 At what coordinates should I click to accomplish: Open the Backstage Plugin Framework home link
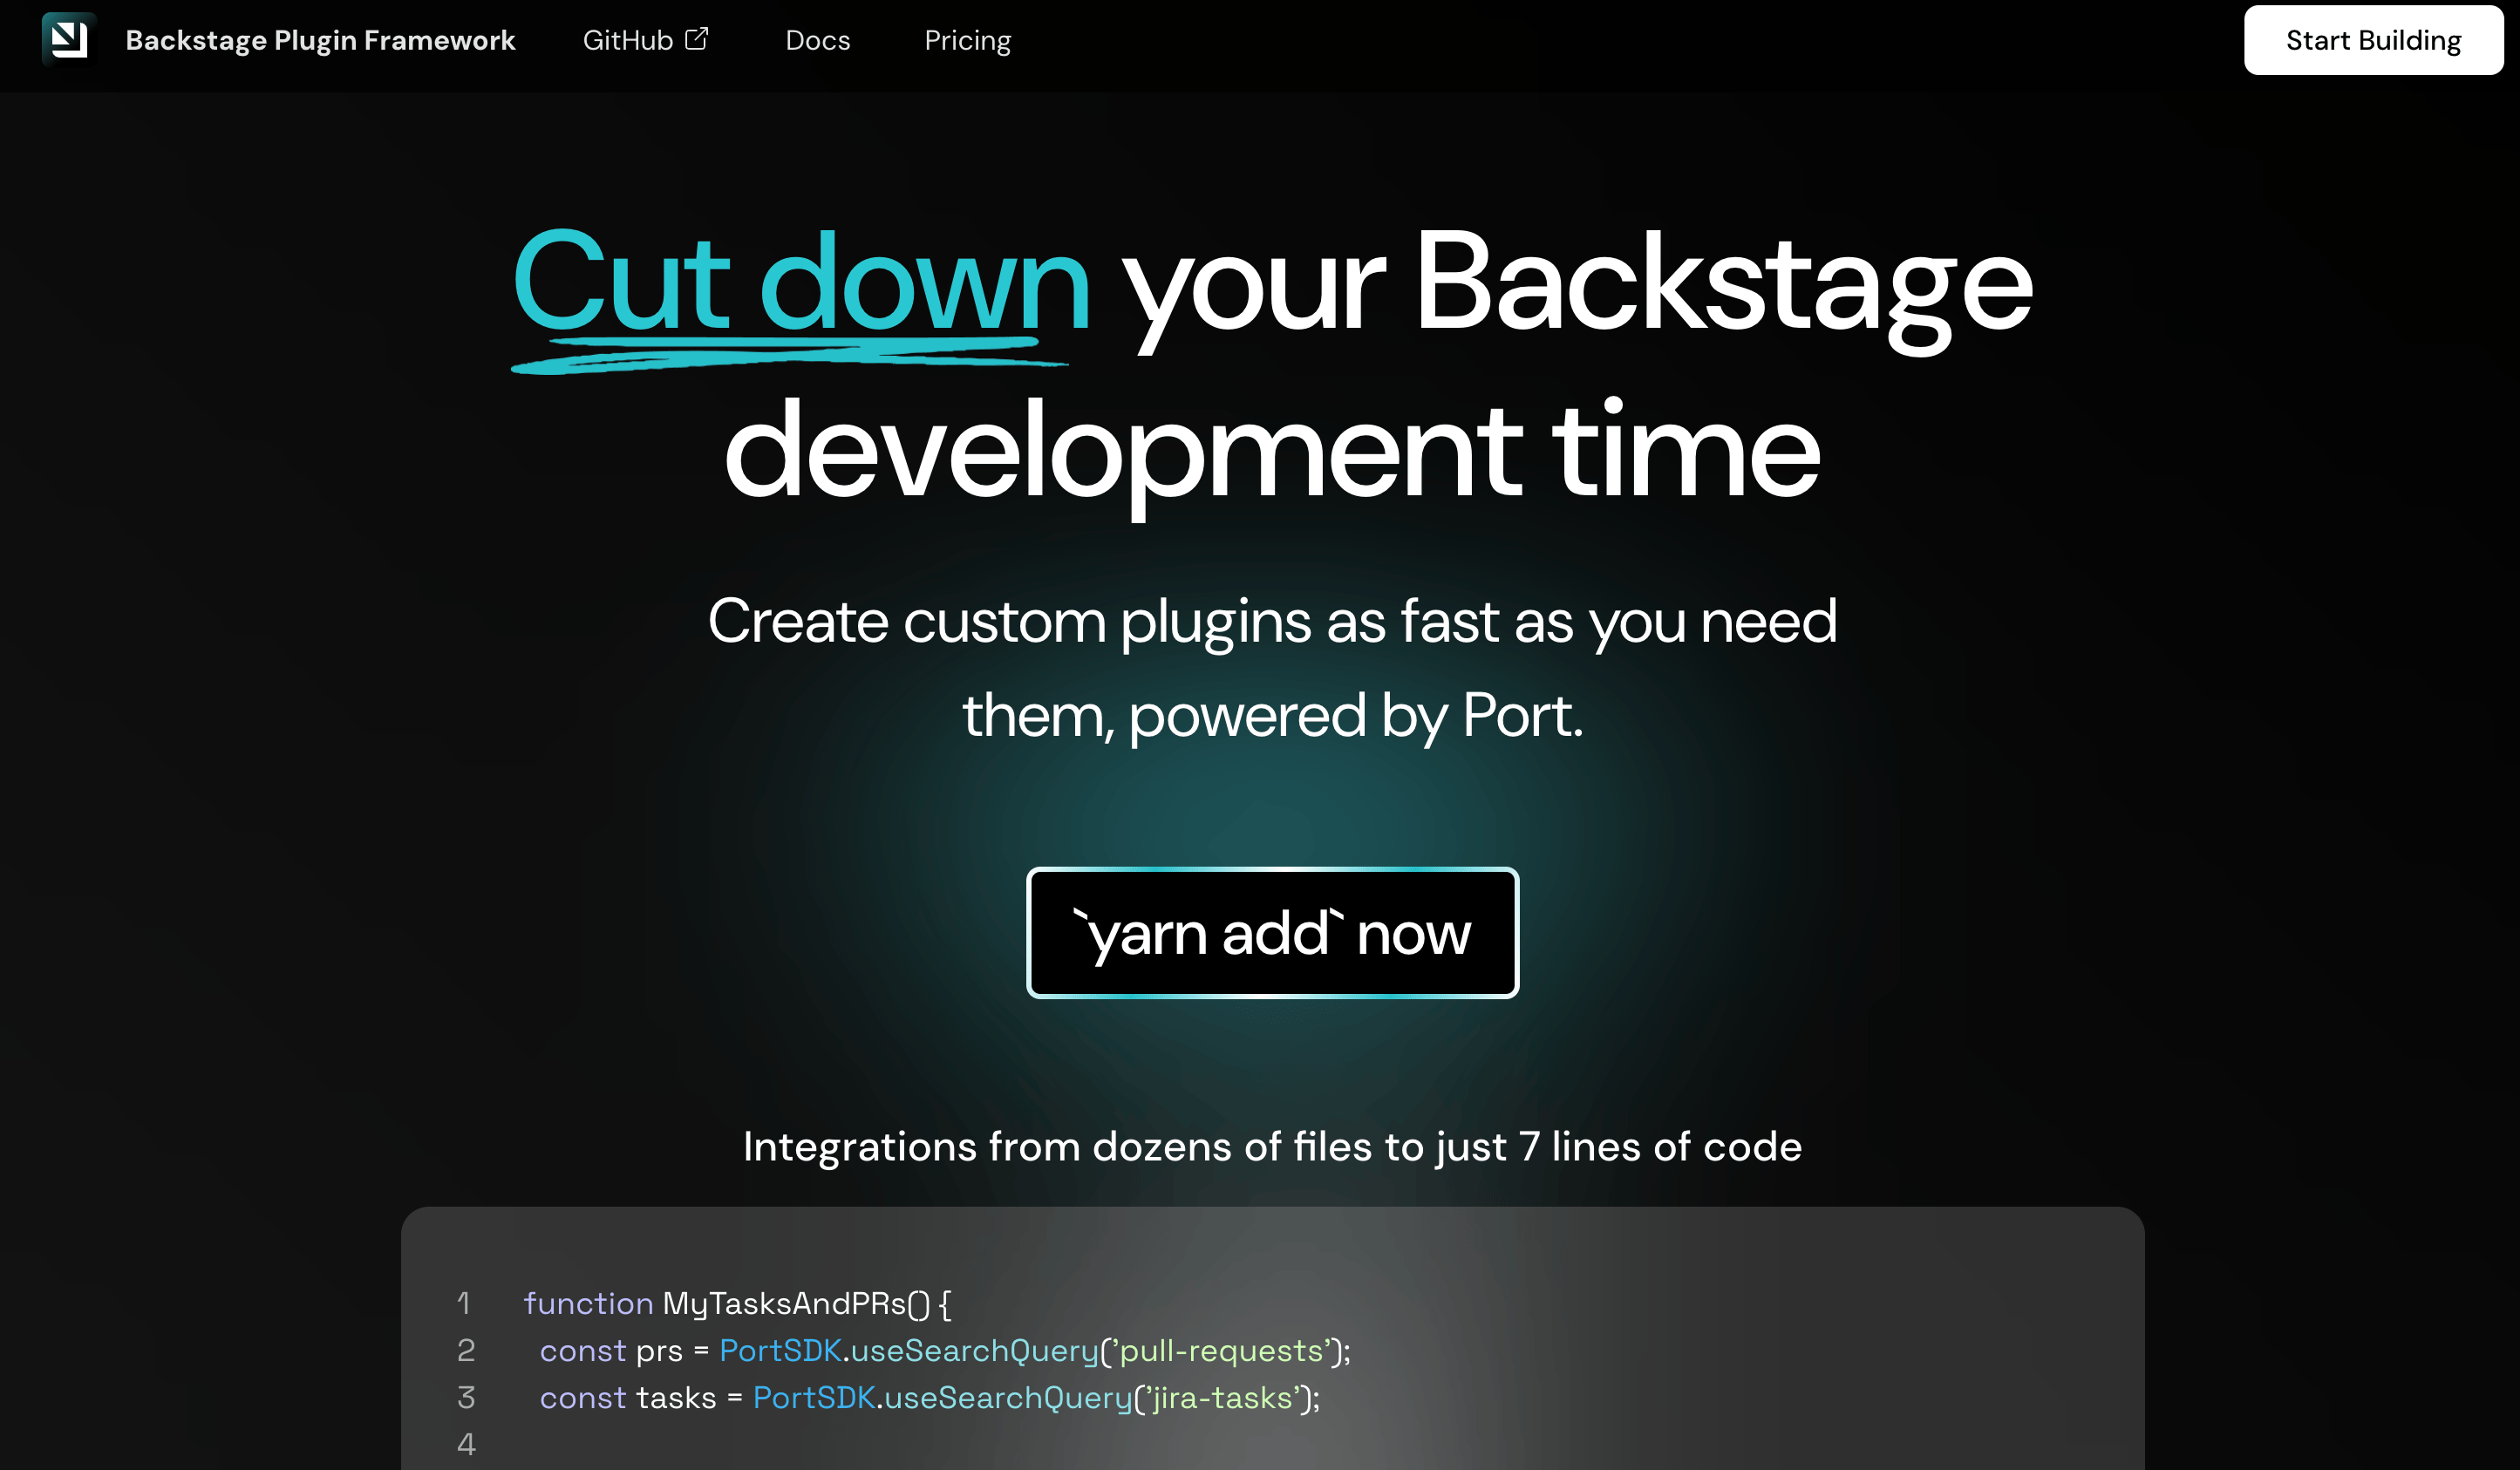pyautogui.click(x=320, y=40)
